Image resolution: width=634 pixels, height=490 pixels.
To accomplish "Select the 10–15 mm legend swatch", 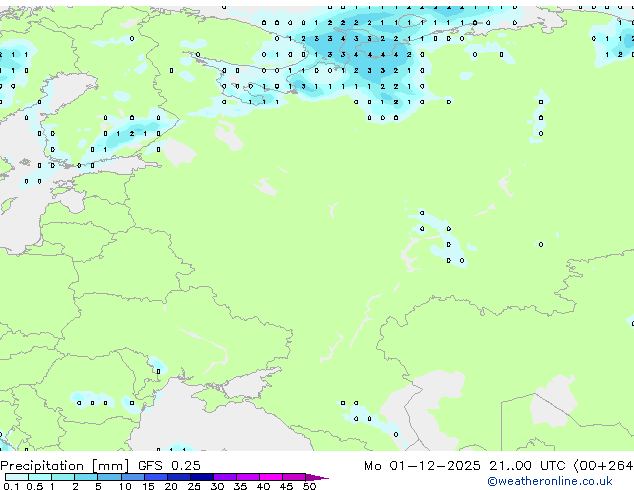I will click(x=132, y=477).
